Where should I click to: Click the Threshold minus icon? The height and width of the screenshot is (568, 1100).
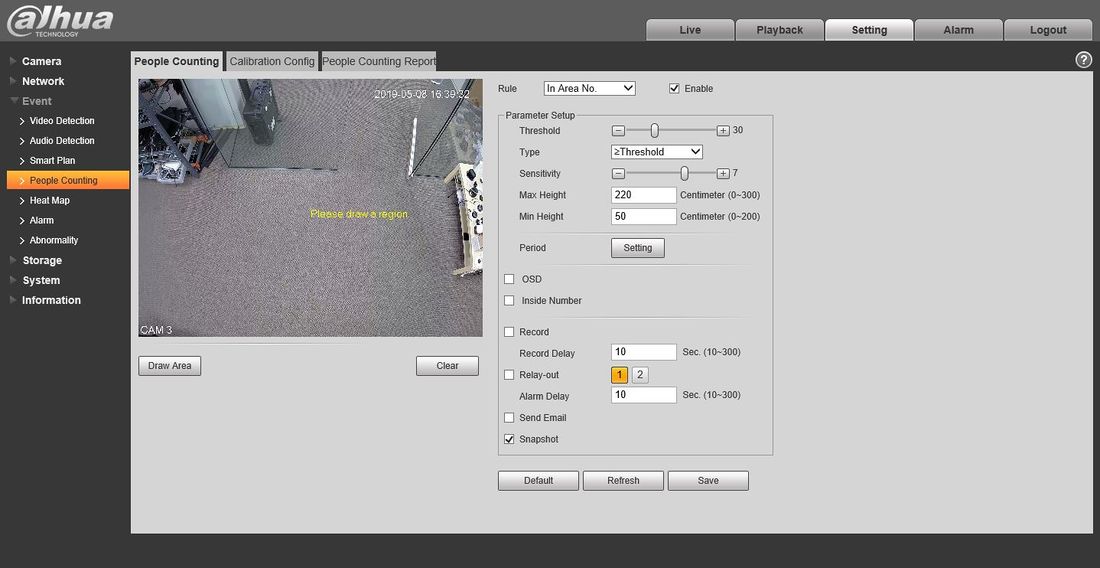(x=618, y=131)
